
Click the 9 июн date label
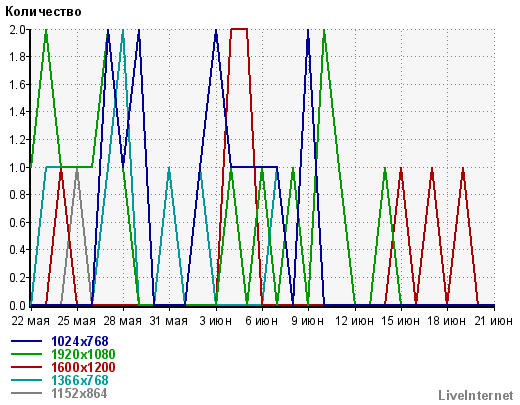pos(307,321)
